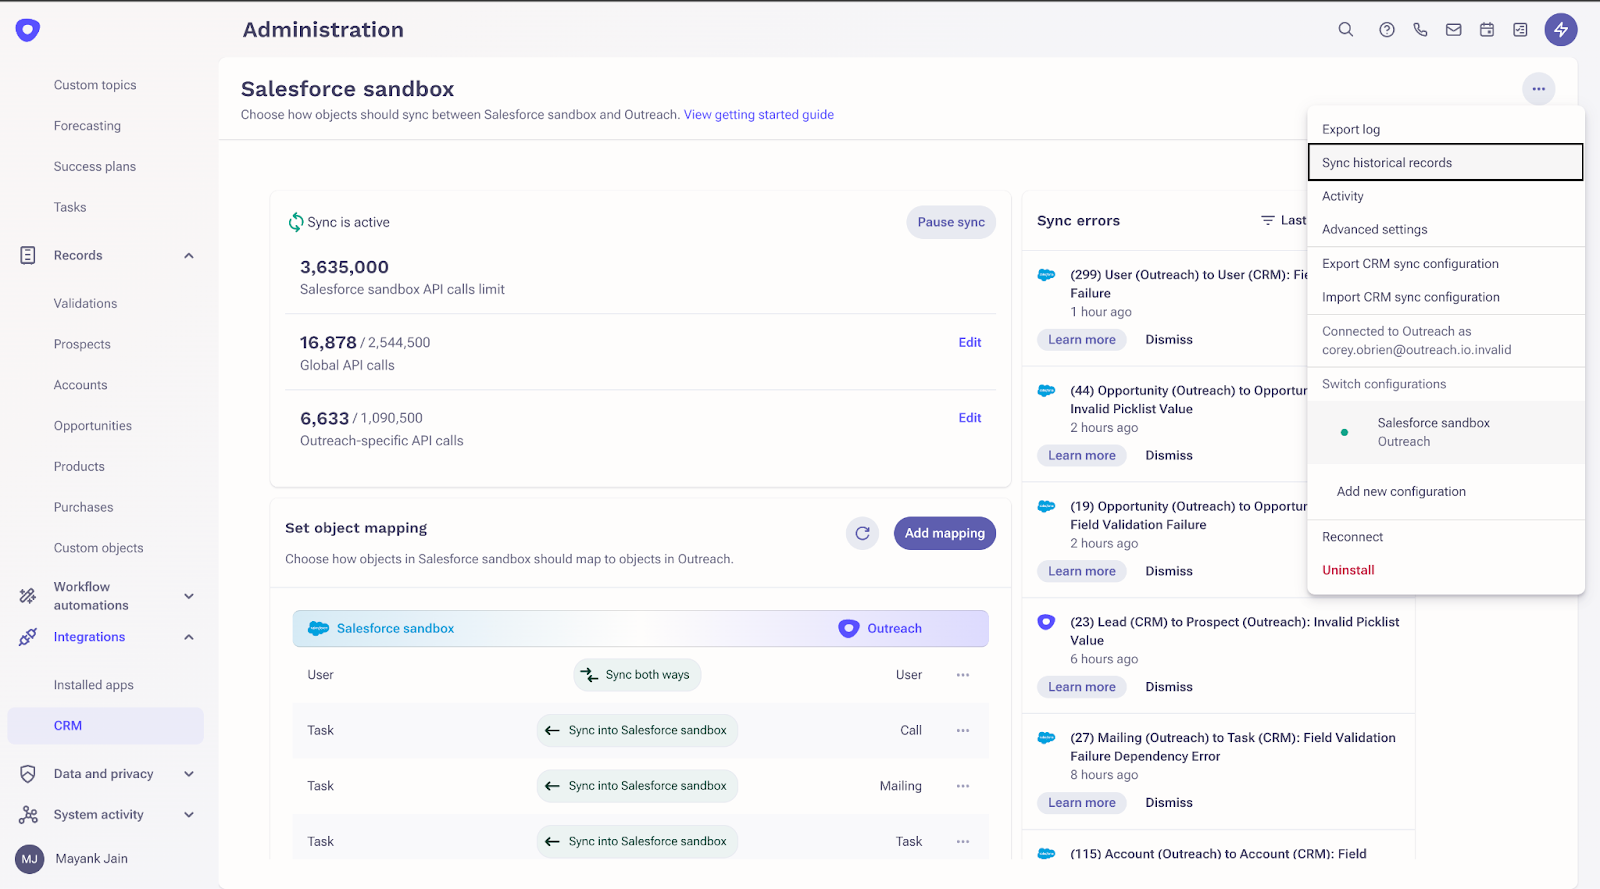Open the help question mark icon
Screen dimensions: 1600x889
coord(1387,30)
